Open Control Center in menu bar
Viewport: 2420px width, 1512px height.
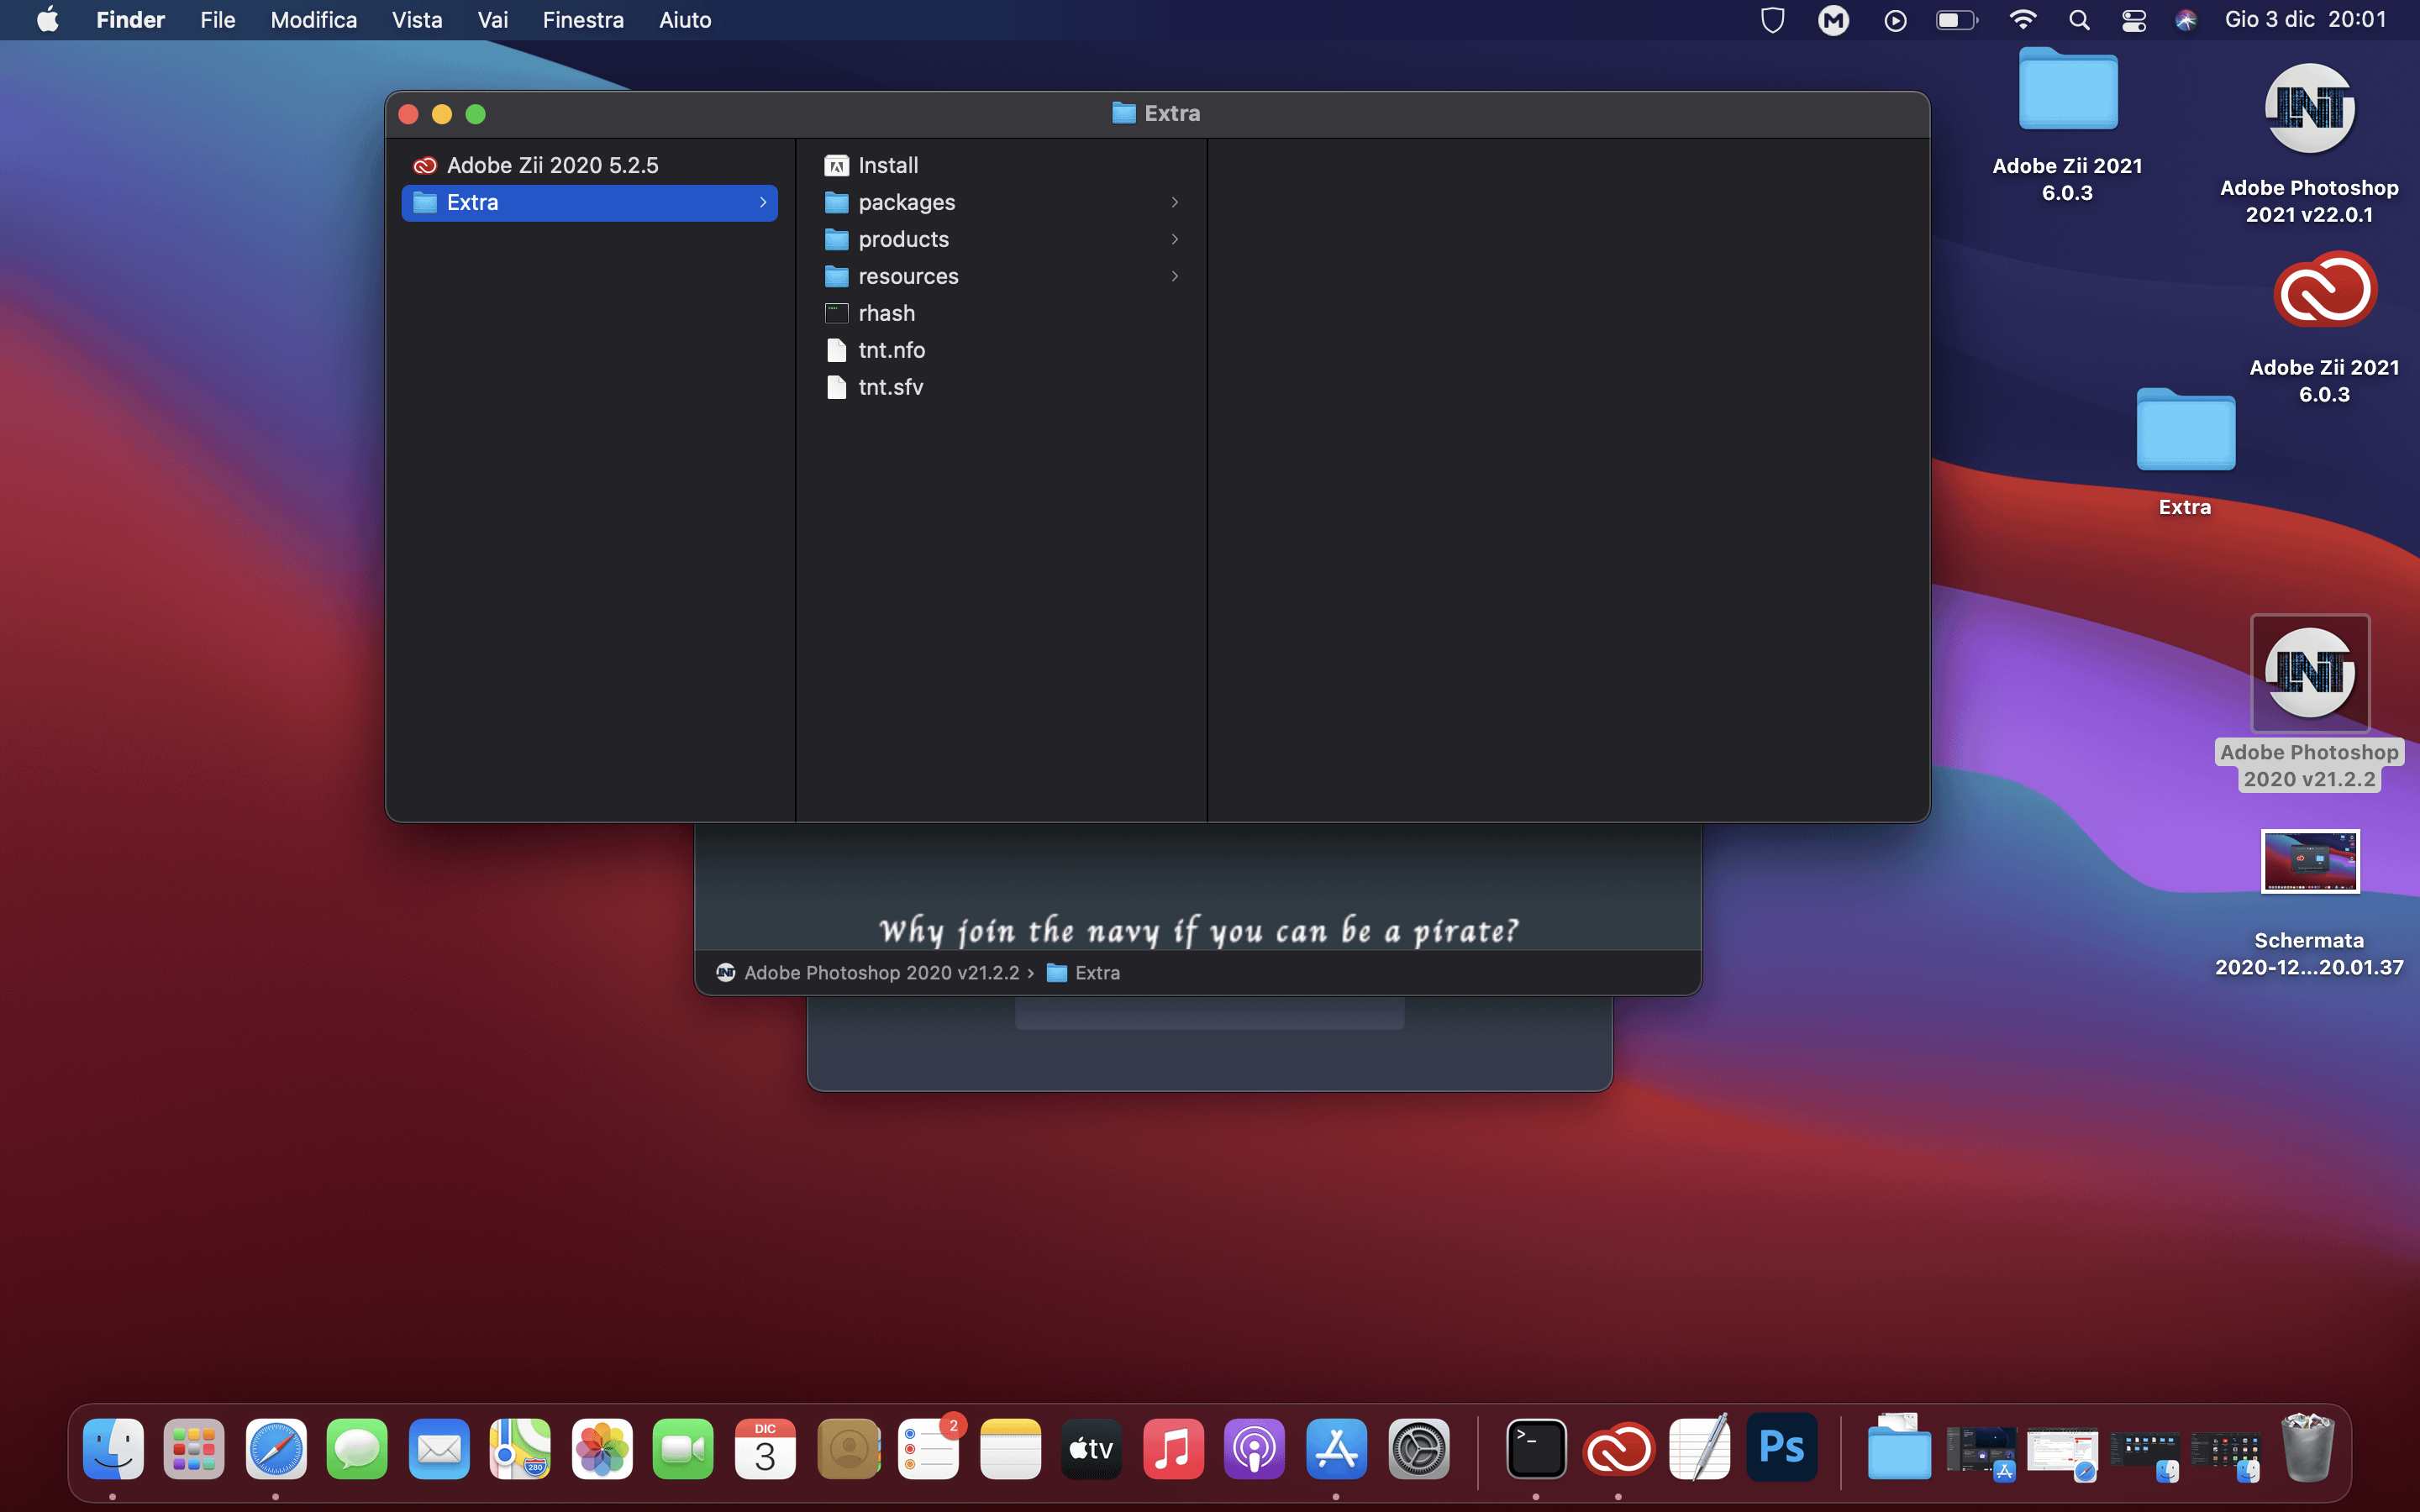coord(2134,20)
